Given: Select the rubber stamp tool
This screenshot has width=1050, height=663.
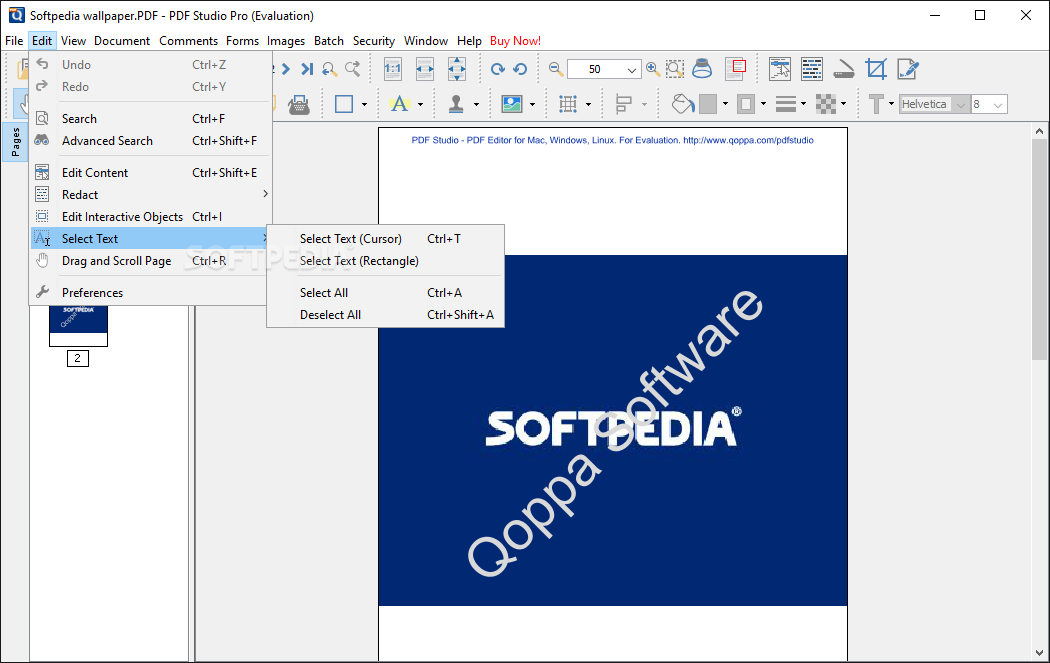Looking at the screenshot, I should [456, 104].
